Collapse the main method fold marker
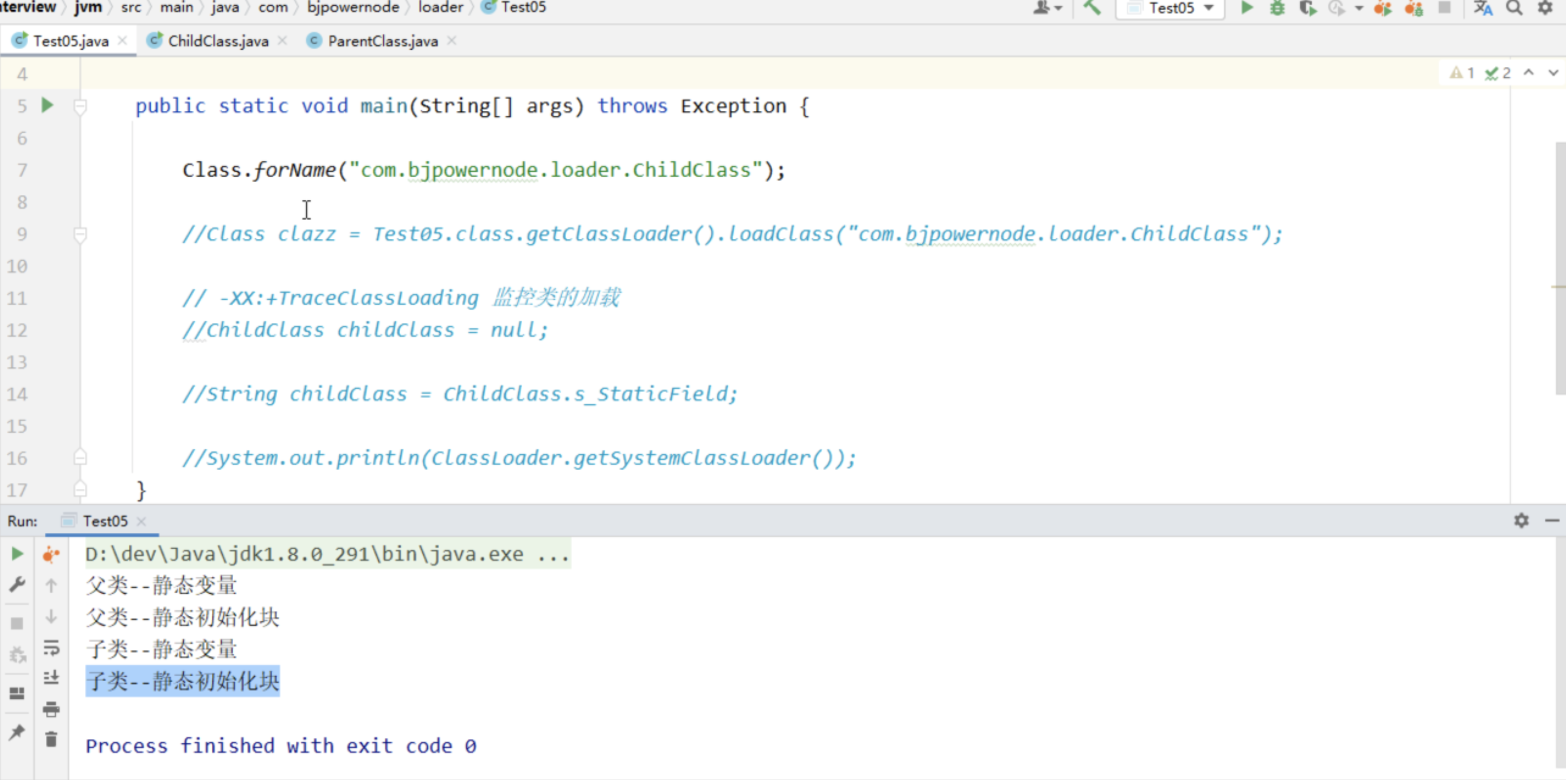 tap(81, 106)
